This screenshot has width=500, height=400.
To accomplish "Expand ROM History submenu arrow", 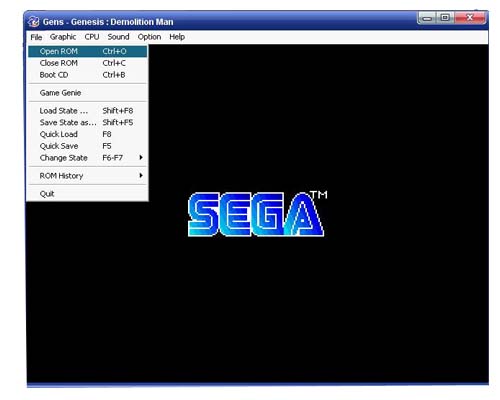I will click(141, 175).
